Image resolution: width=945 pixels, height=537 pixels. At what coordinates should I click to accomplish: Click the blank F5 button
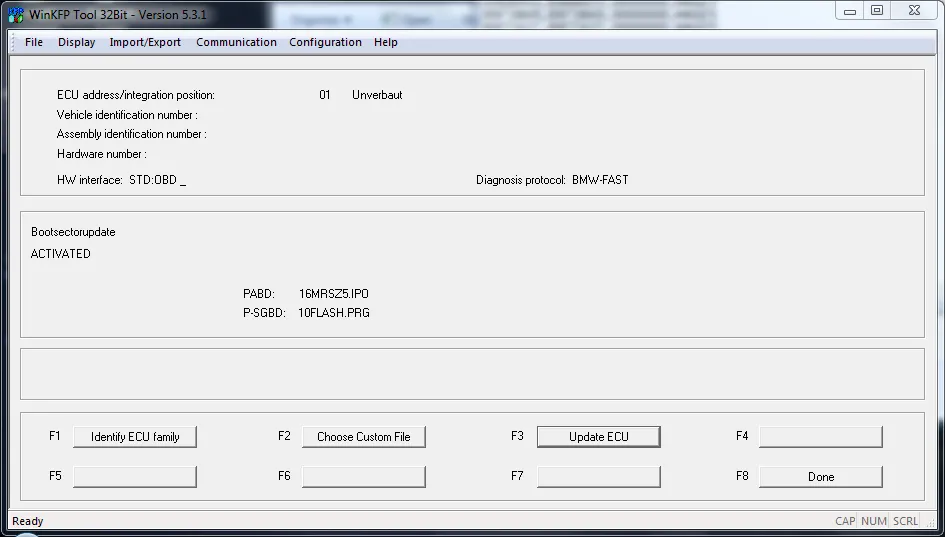135,477
